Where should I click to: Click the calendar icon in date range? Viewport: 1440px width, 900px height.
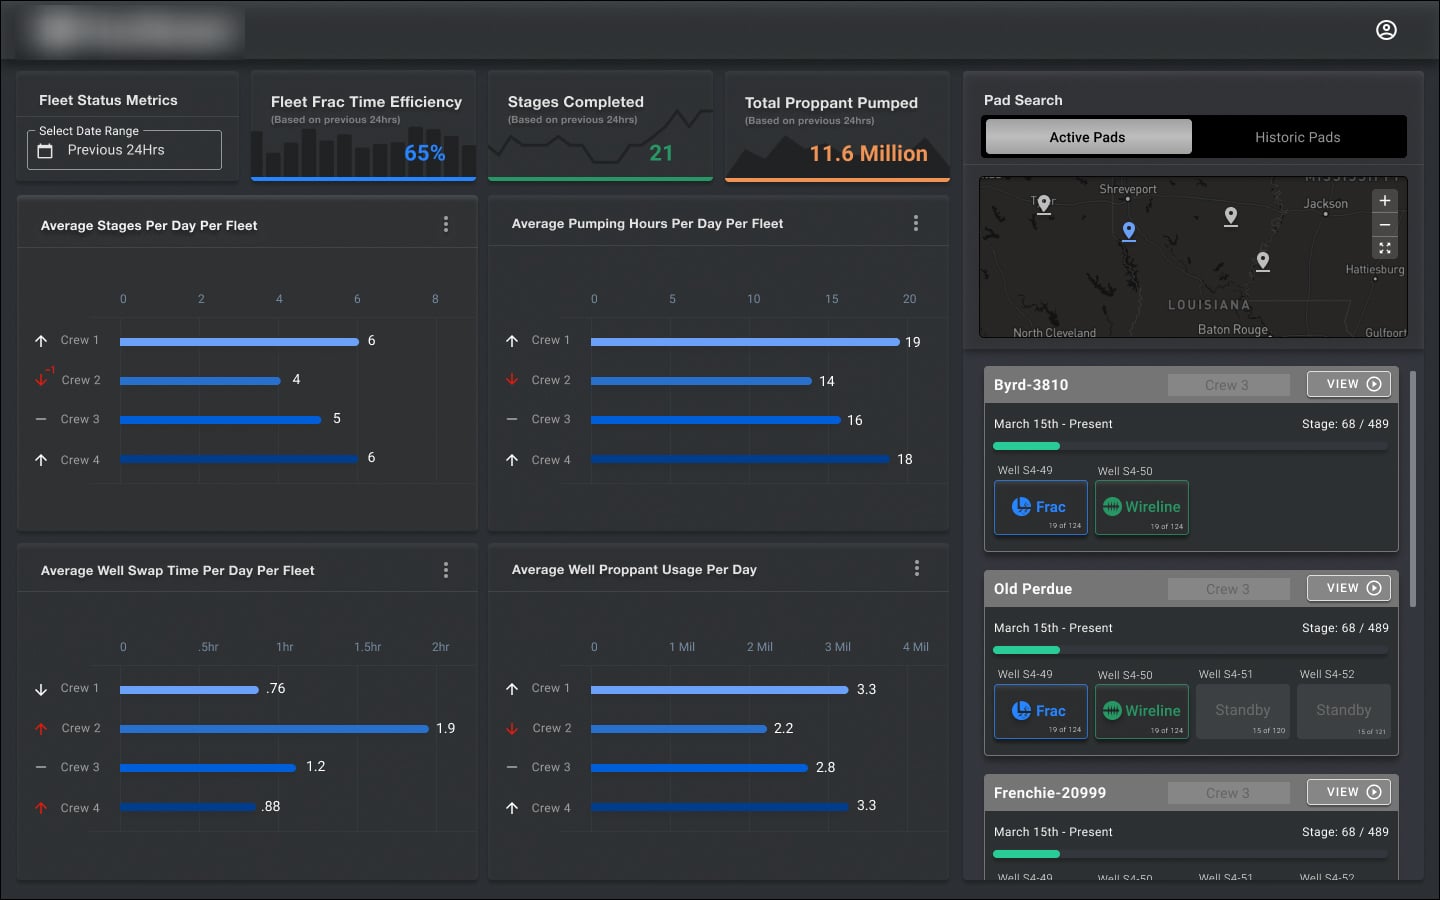[45, 151]
